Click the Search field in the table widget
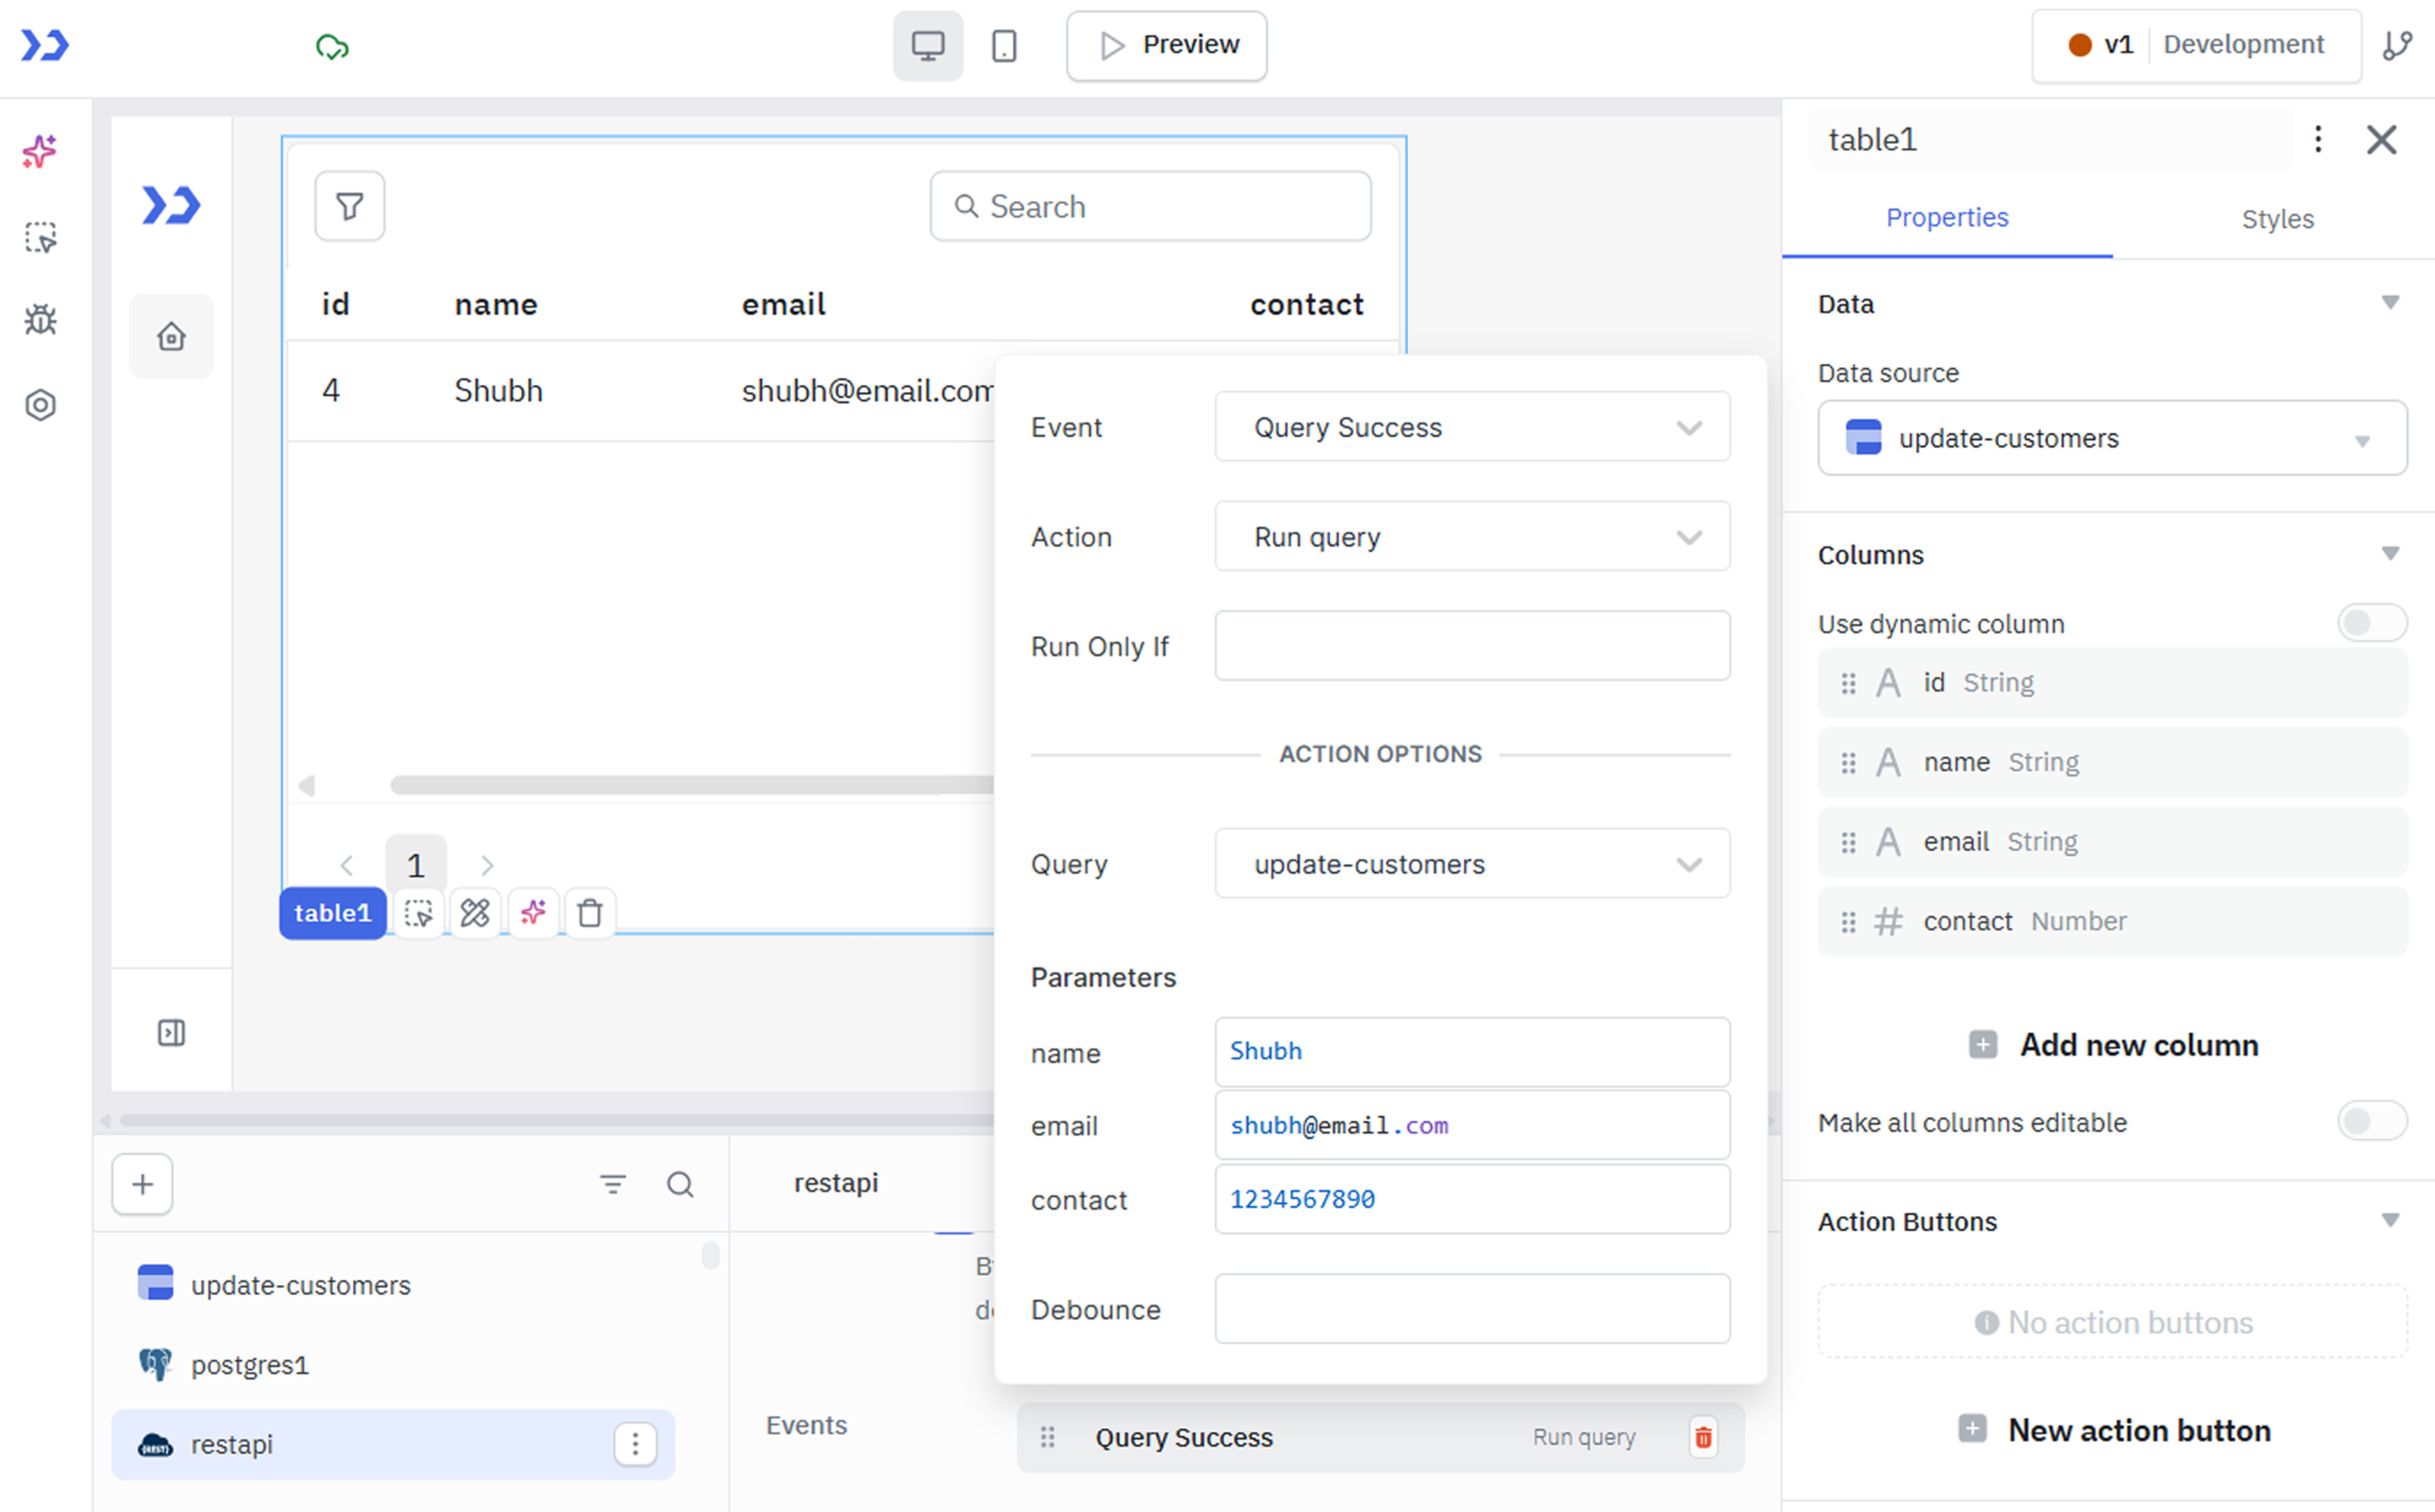The image size is (2435, 1512). (1150, 206)
